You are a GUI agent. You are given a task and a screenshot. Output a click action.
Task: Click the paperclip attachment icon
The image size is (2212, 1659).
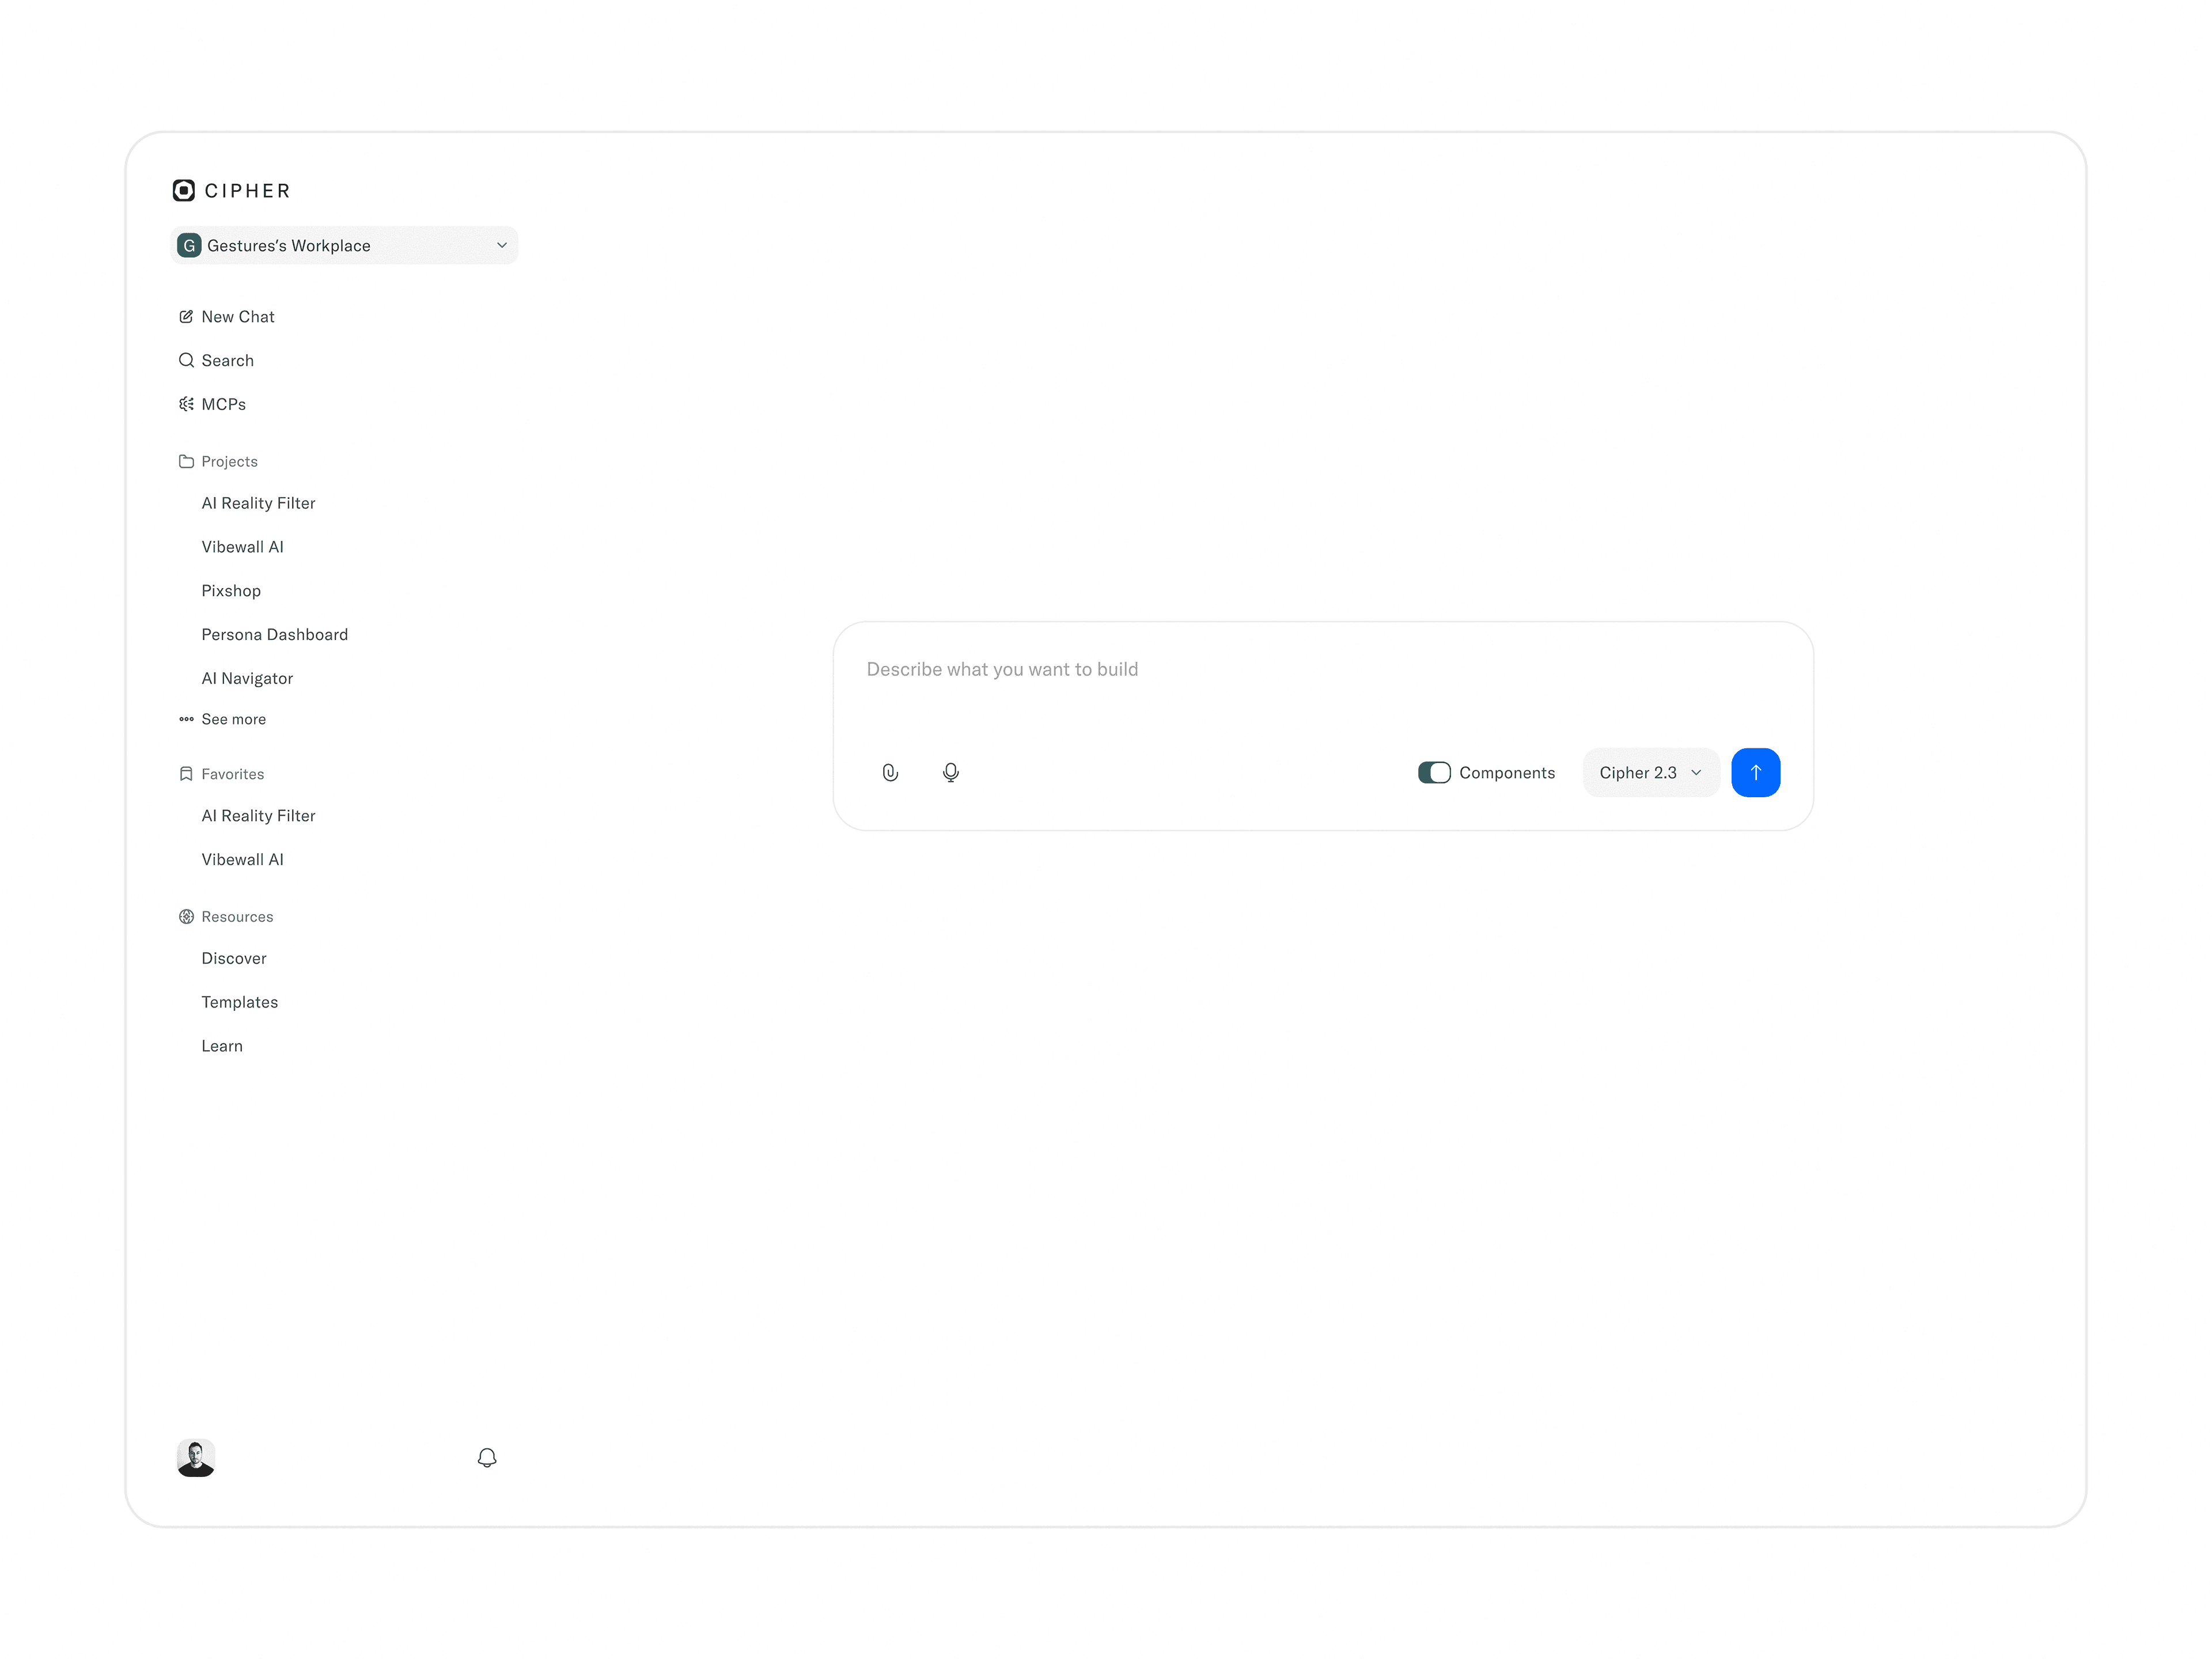click(x=890, y=772)
